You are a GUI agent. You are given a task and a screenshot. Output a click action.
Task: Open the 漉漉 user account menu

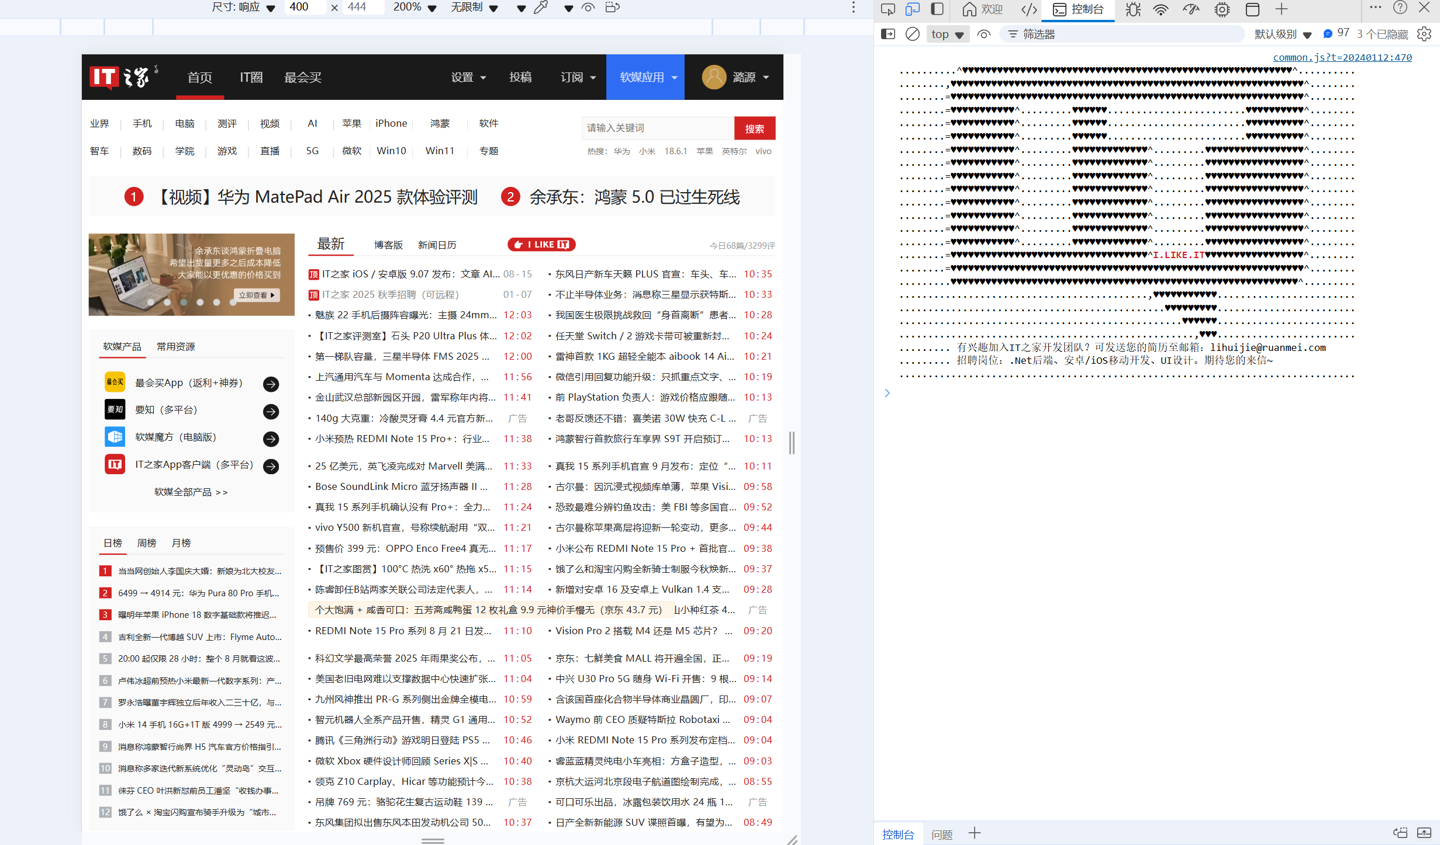point(736,77)
